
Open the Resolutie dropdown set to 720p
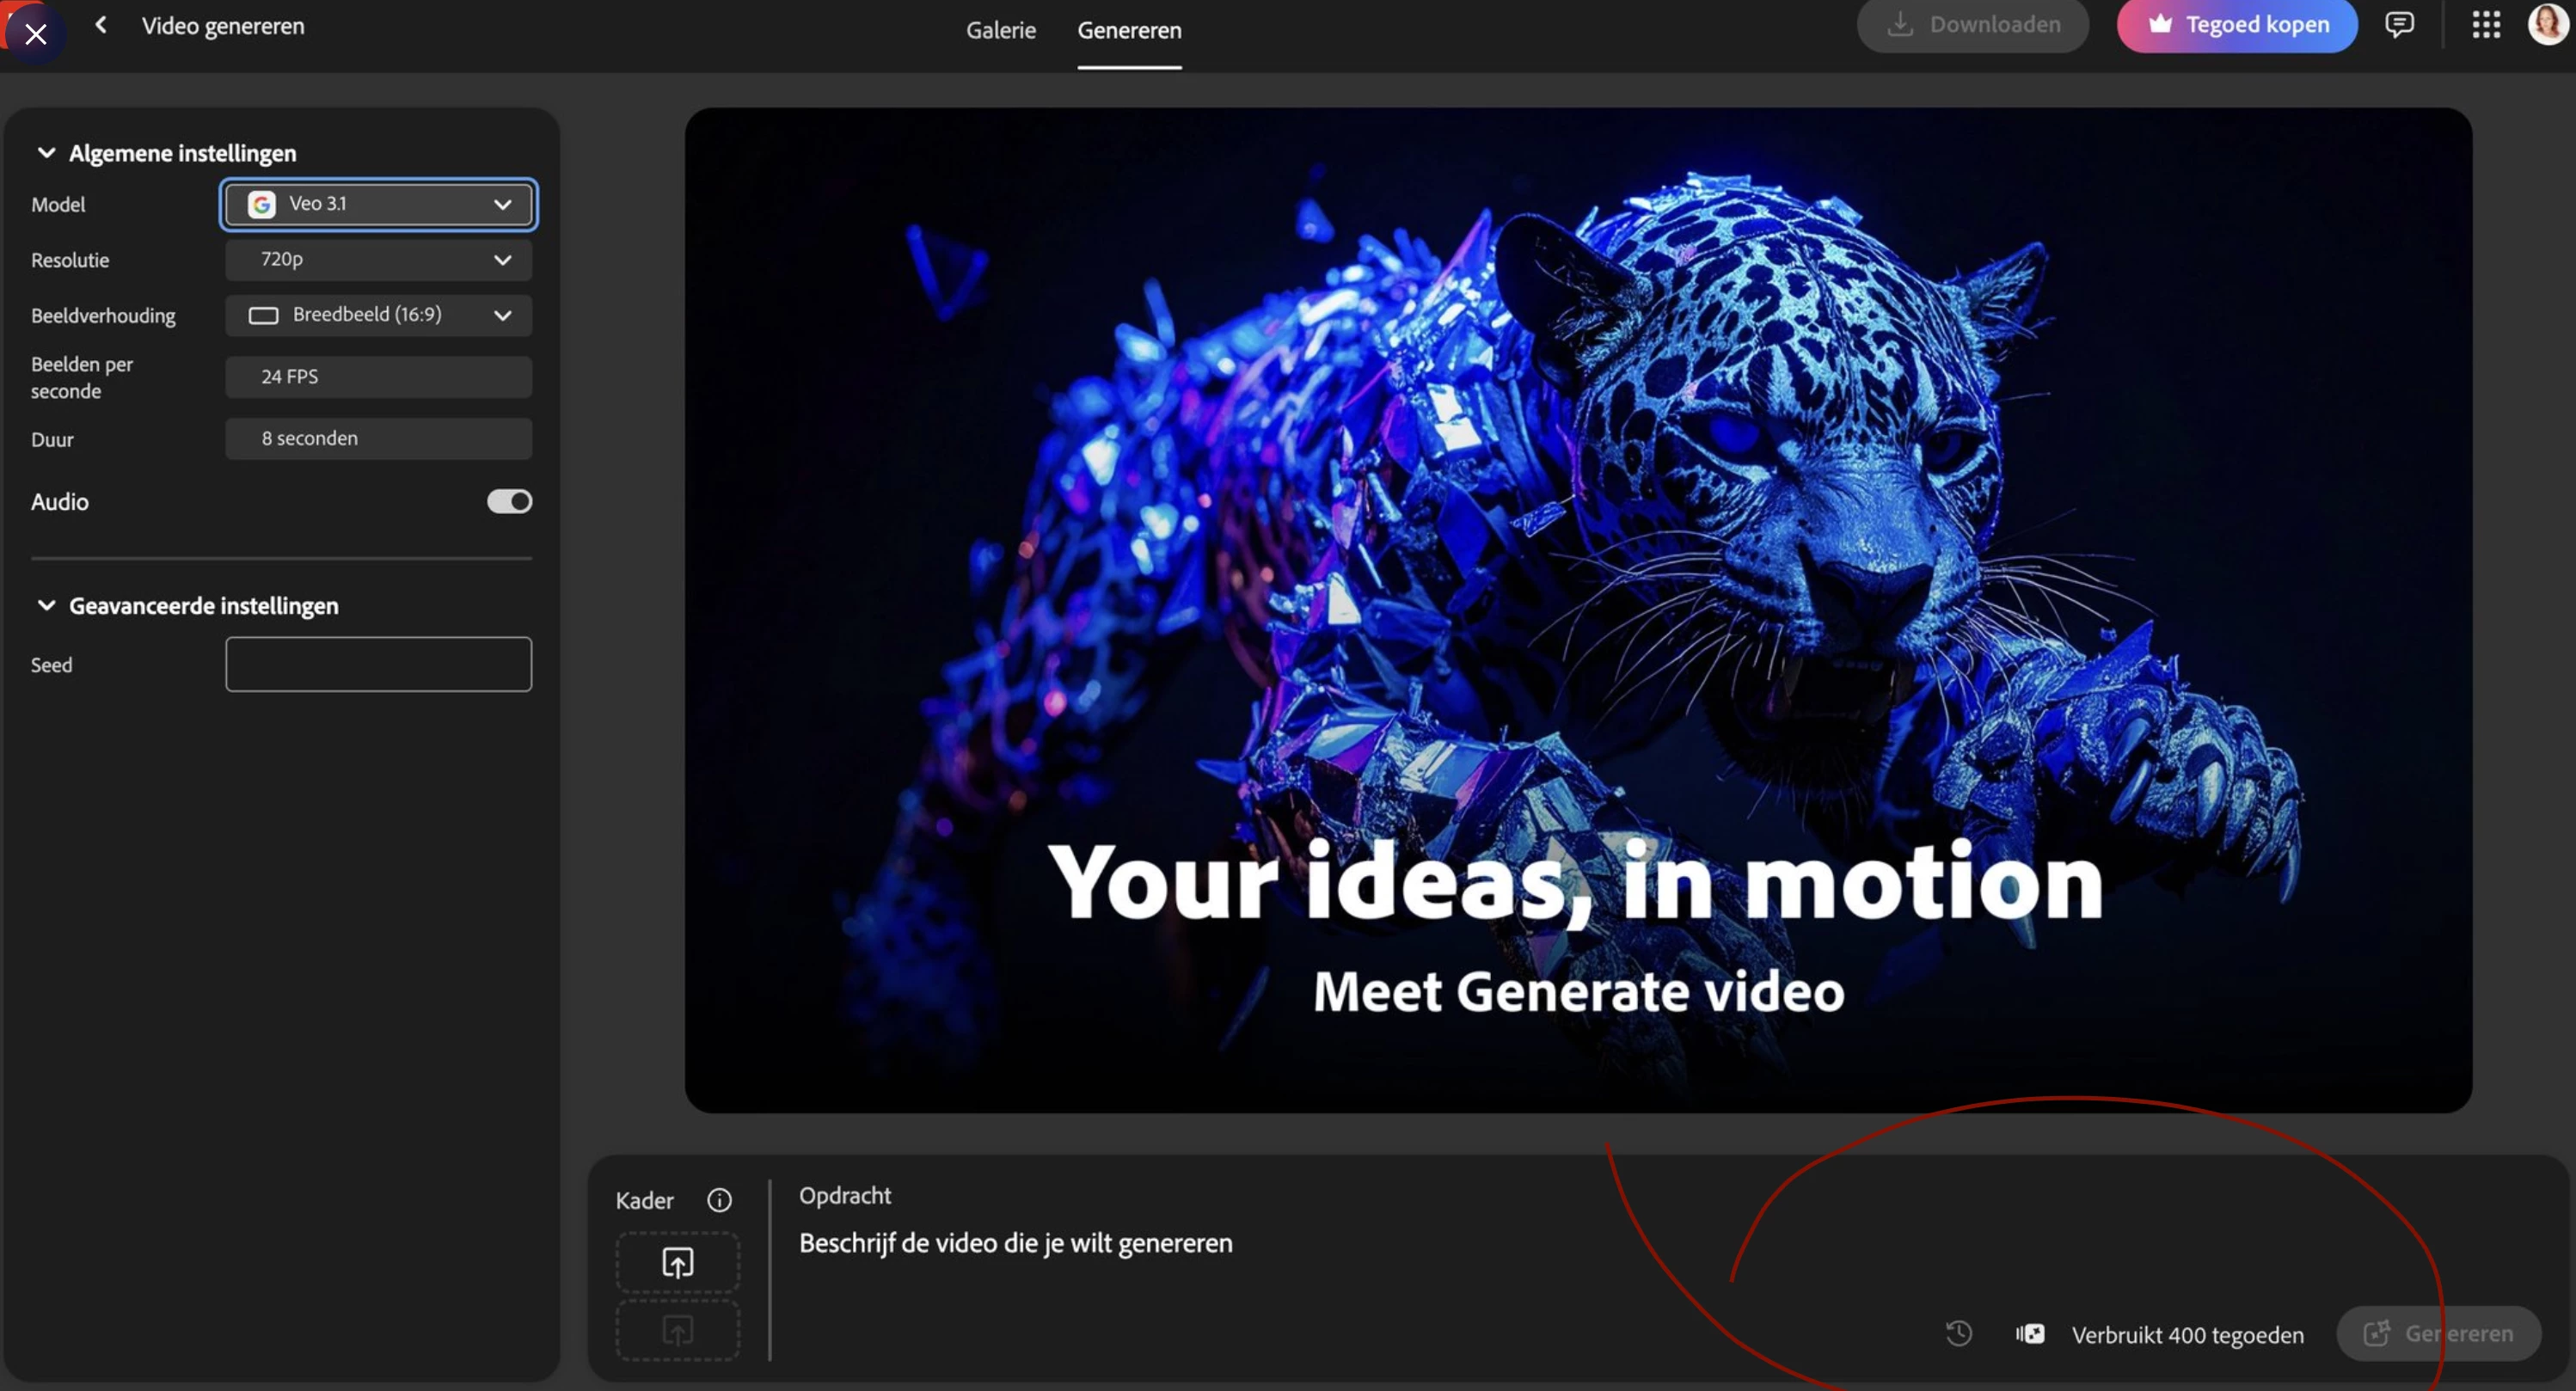[379, 260]
